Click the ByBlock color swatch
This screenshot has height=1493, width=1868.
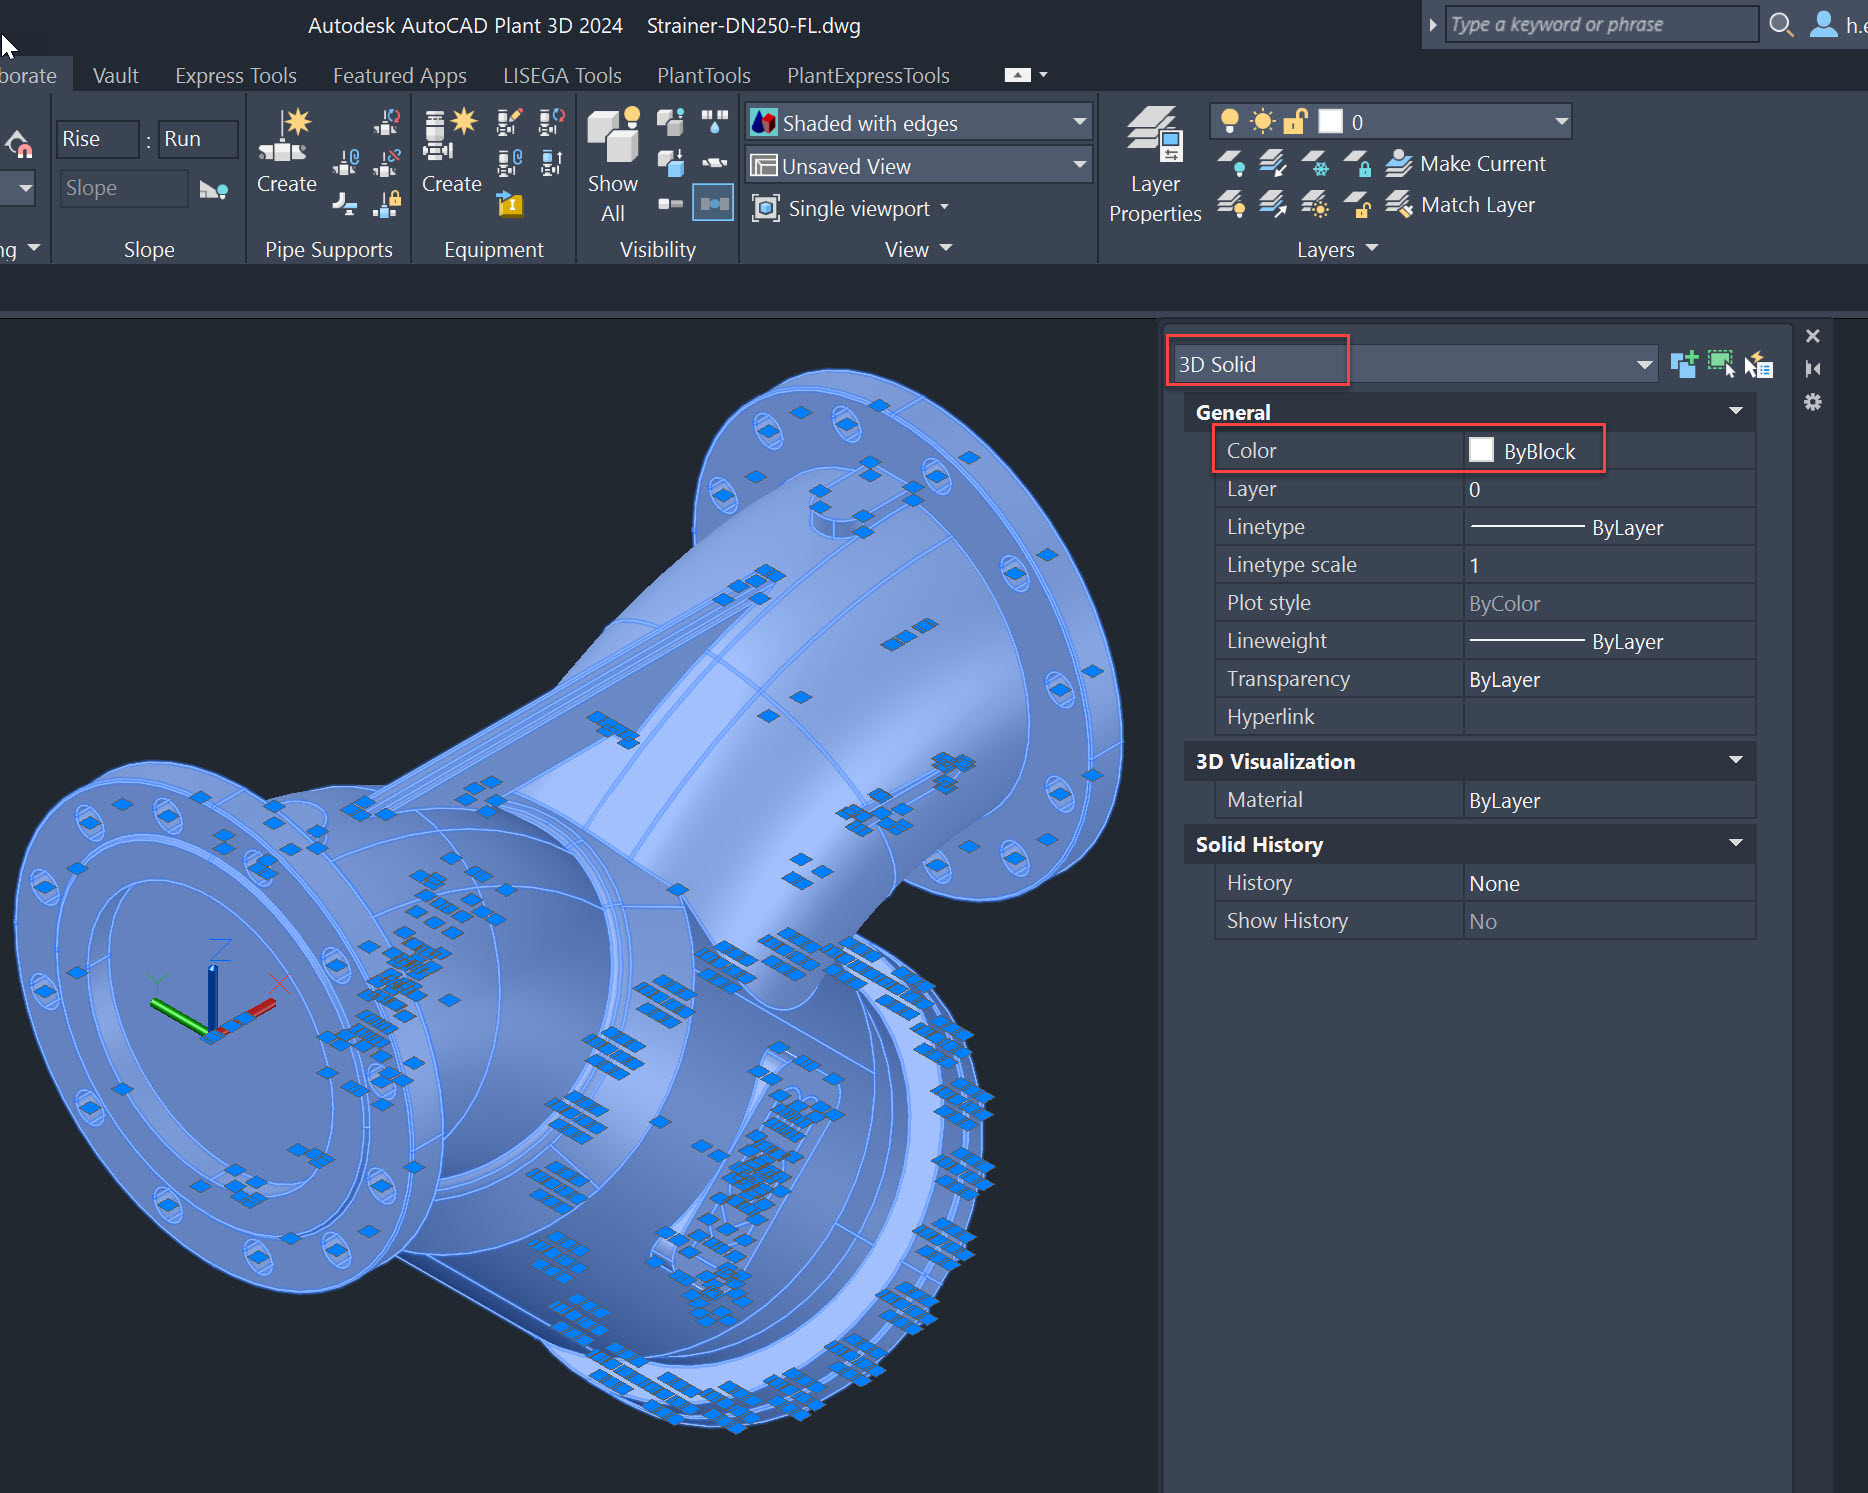(x=1481, y=449)
